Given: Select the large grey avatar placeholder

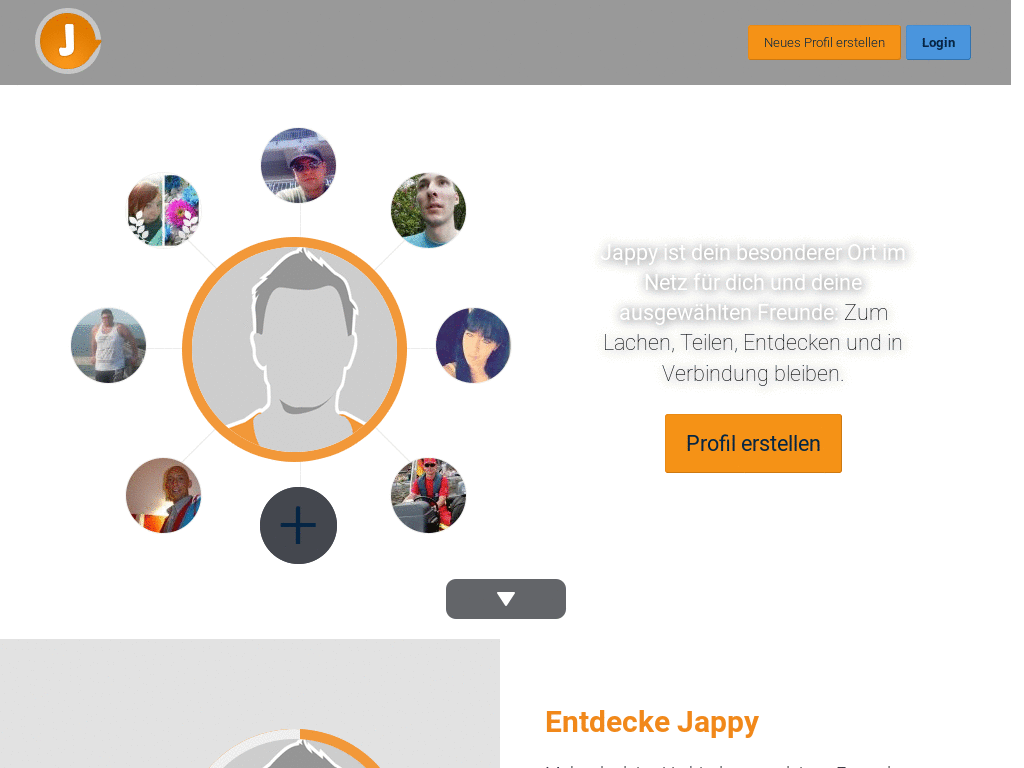Looking at the screenshot, I should [295, 349].
